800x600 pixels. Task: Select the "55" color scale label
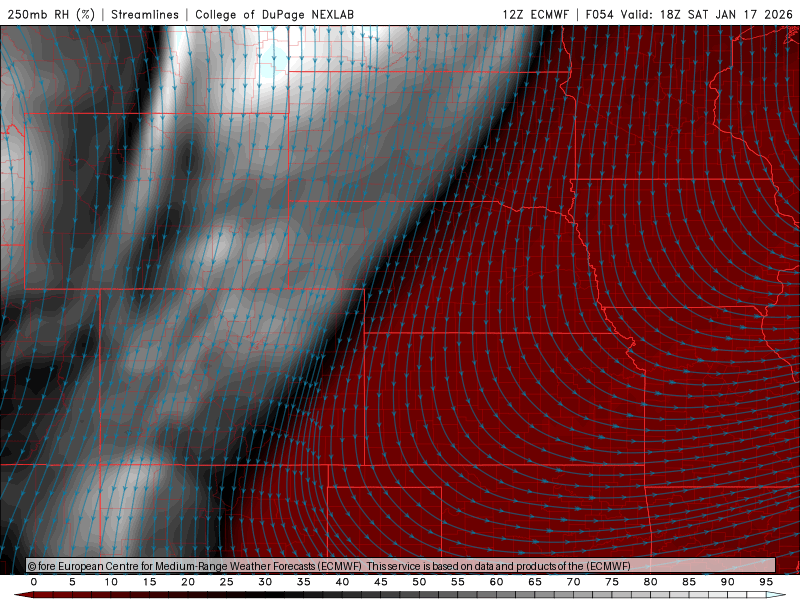click(458, 582)
